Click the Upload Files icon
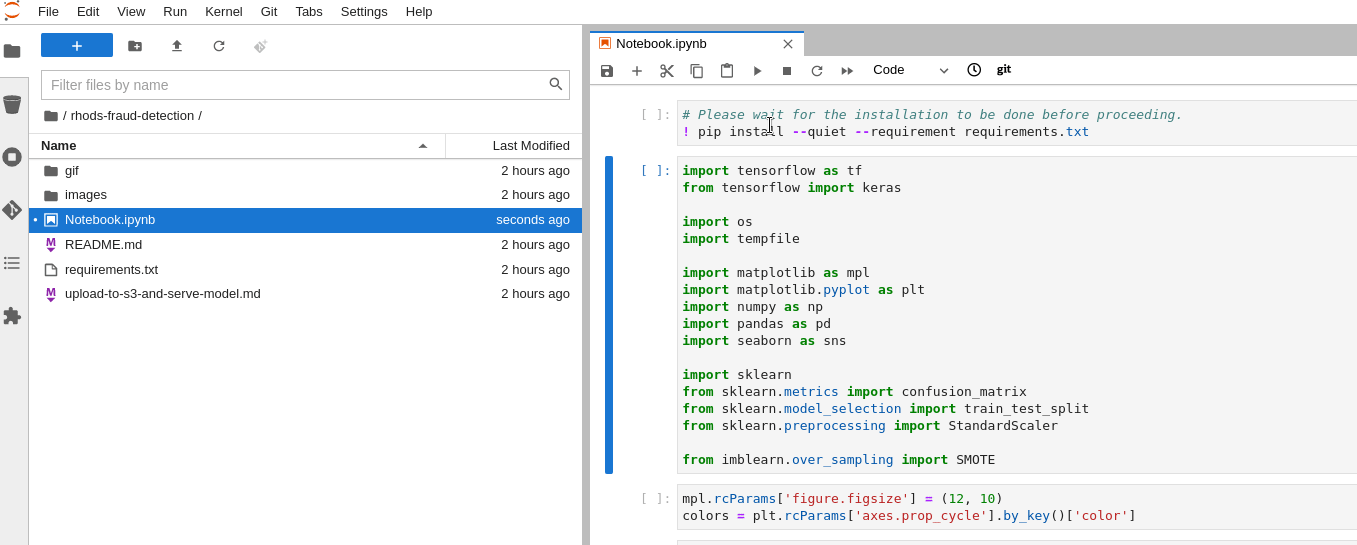 click(177, 45)
